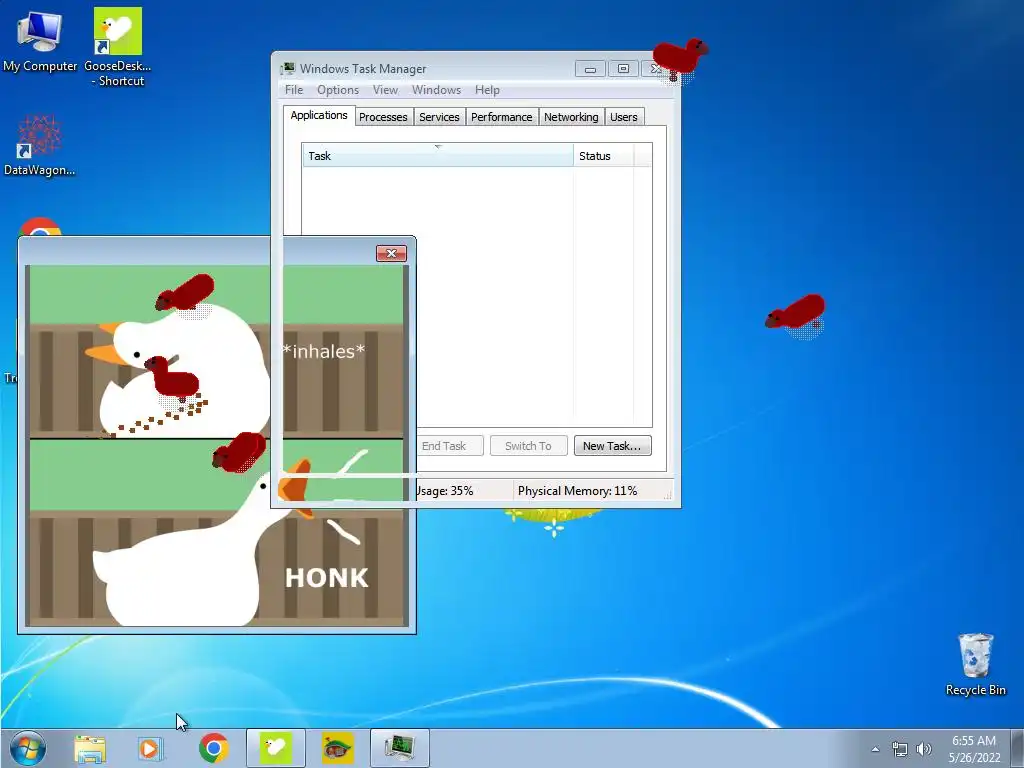Click the *inhales* text in goose meme
Screen dimensions: 1024x768
(x=324, y=351)
